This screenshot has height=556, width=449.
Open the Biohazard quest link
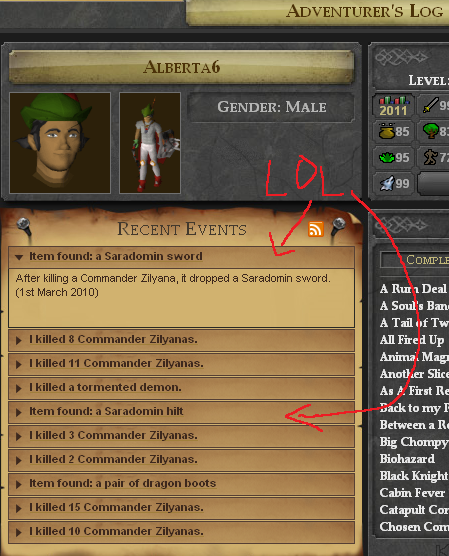coord(407,459)
